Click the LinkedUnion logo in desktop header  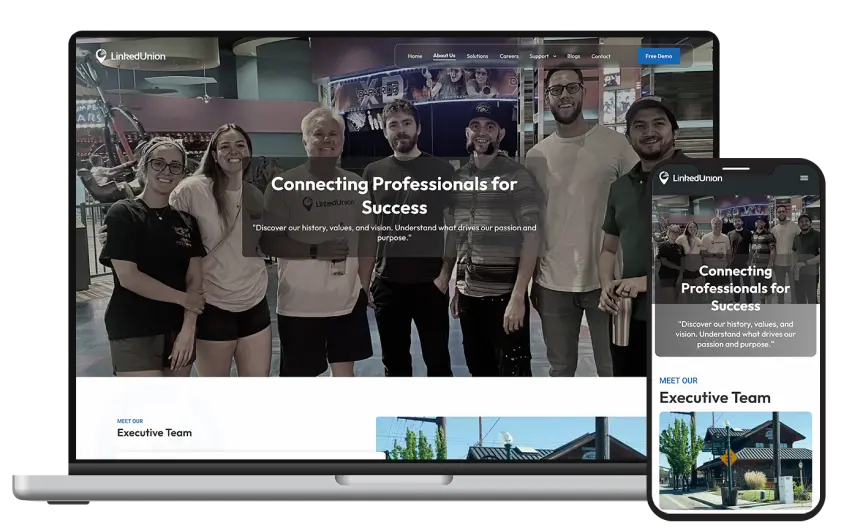coord(131,56)
